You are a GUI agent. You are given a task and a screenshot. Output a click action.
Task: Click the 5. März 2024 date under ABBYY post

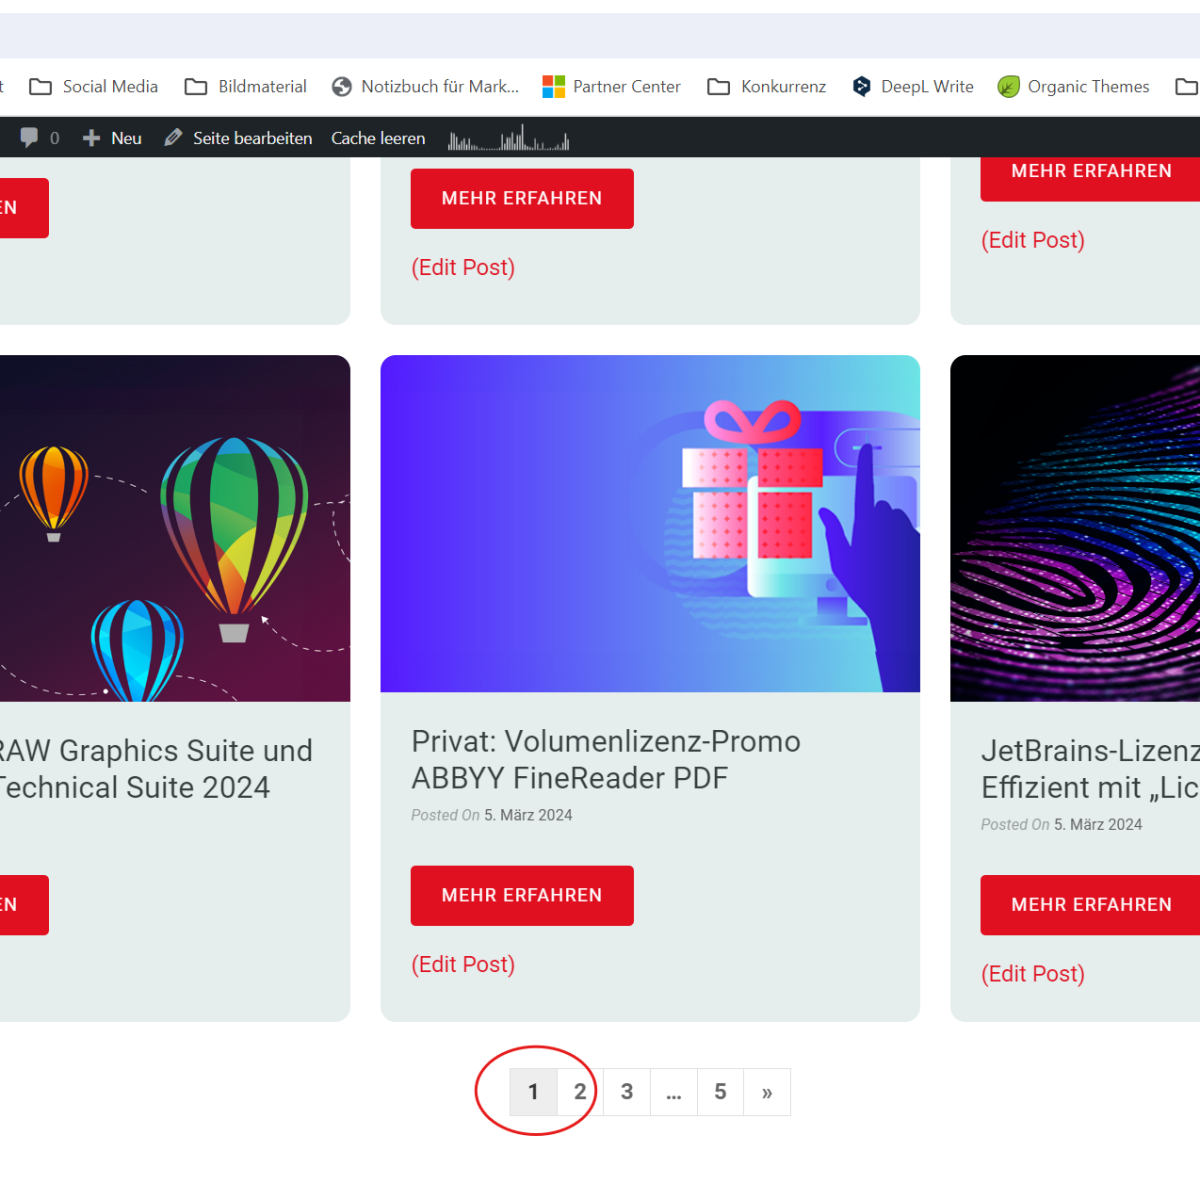[x=528, y=815]
